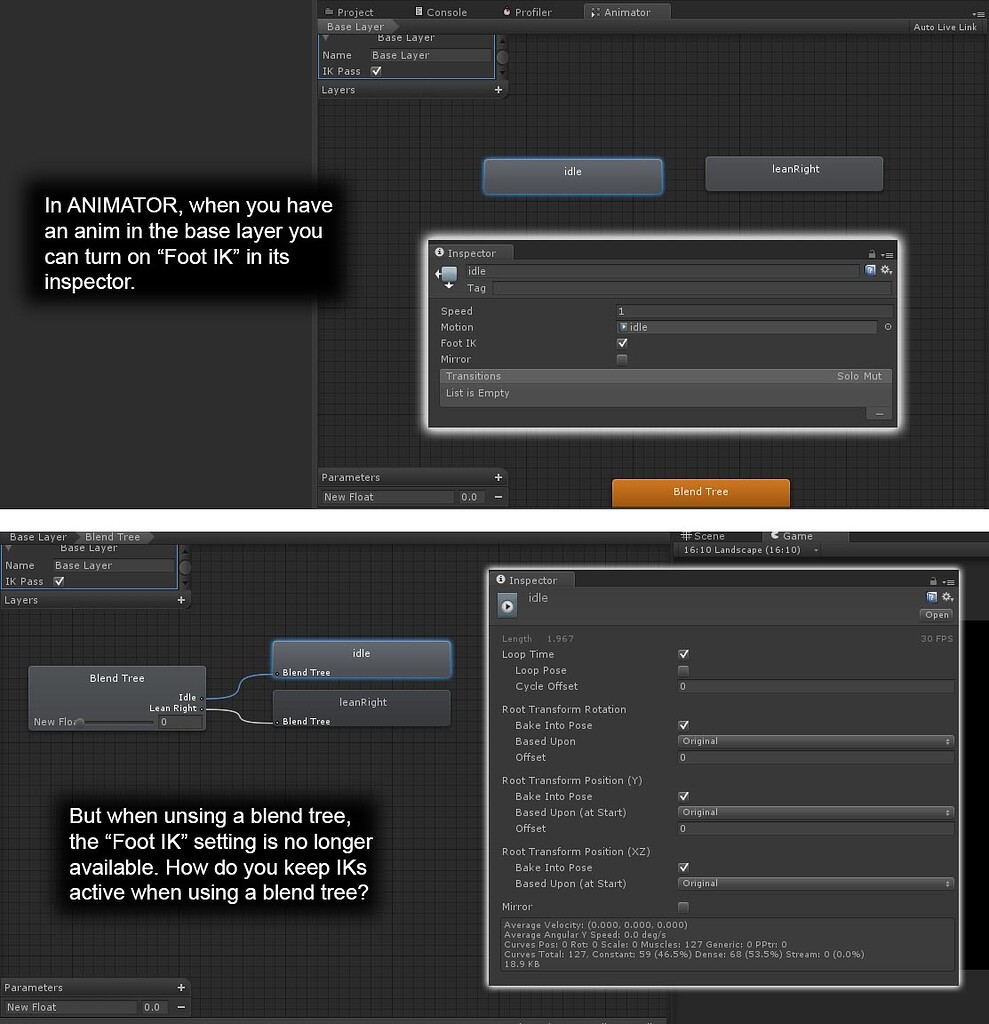
Task: Click the plus icon to add a new Parameter
Action: 499,477
